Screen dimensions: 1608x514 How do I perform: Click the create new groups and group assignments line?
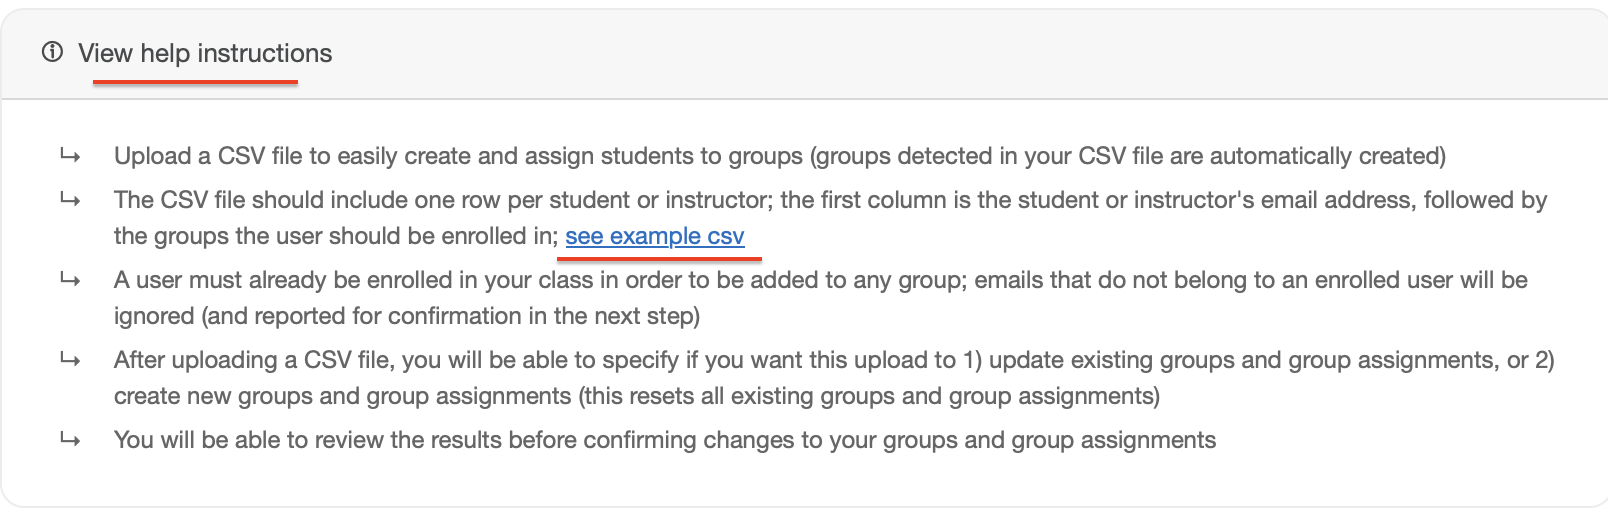tap(637, 396)
